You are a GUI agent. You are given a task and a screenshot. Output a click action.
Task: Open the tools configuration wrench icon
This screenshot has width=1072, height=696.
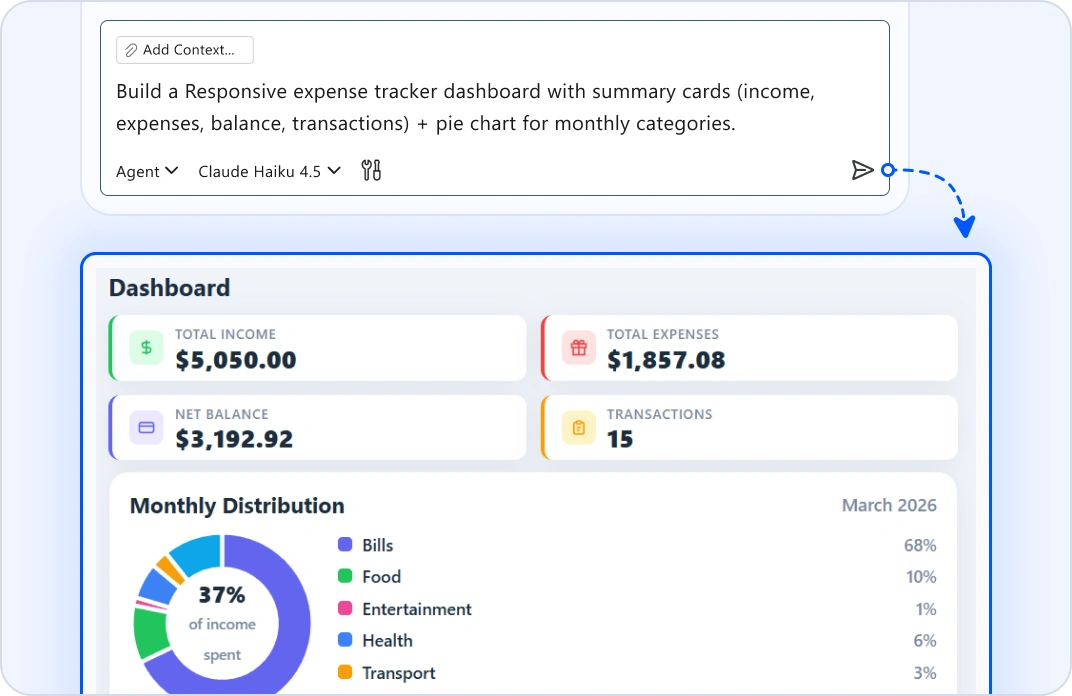pyautogui.click(x=371, y=170)
